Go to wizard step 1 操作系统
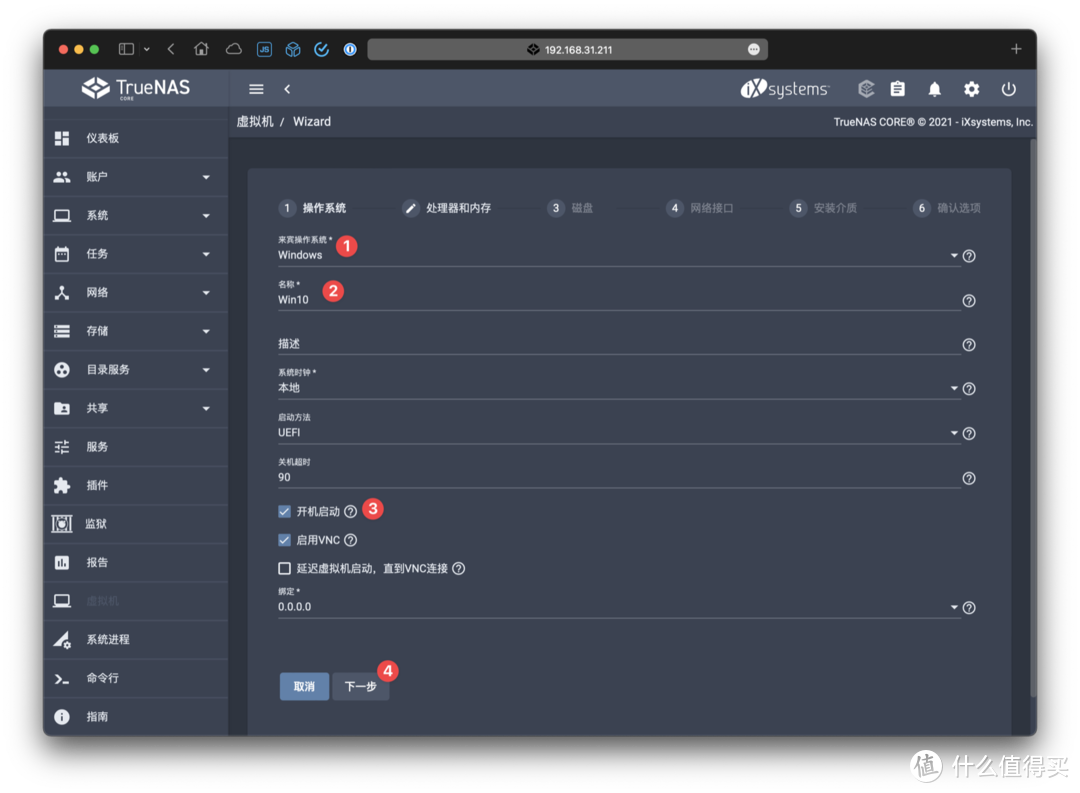1080x793 pixels. tap(312, 208)
